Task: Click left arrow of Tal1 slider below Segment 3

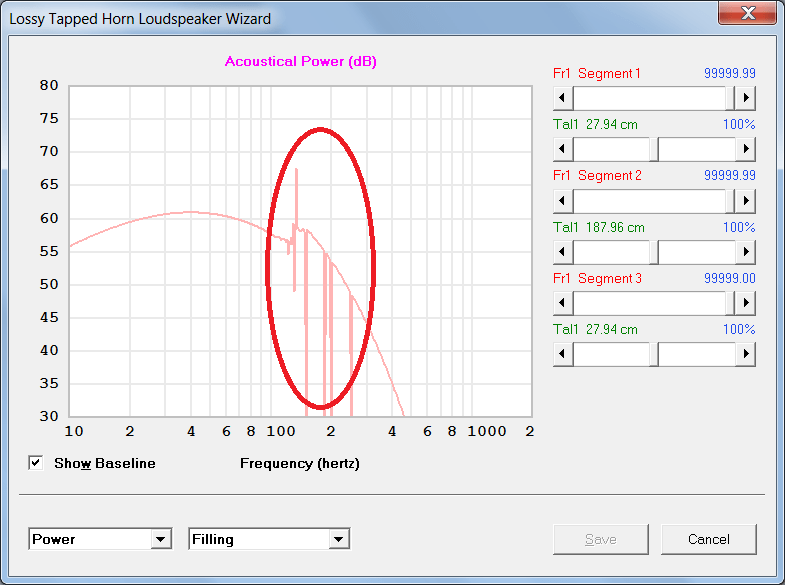Action: [x=563, y=354]
